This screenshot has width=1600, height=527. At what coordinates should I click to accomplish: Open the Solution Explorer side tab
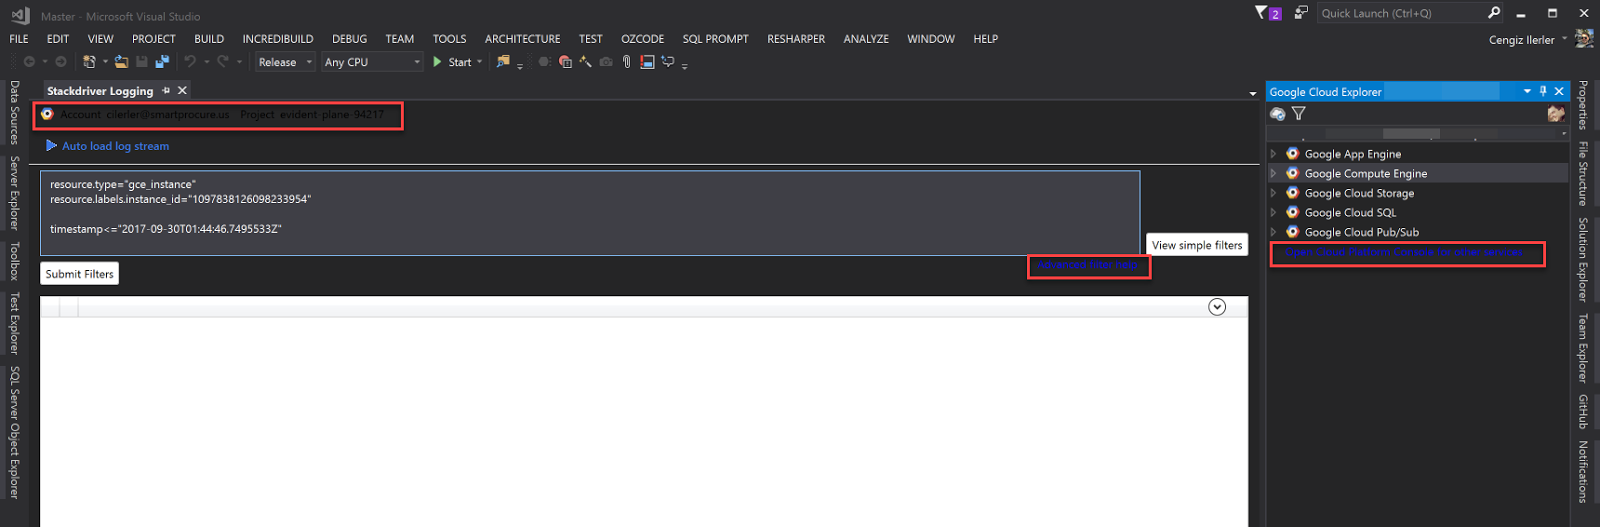click(x=1583, y=259)
